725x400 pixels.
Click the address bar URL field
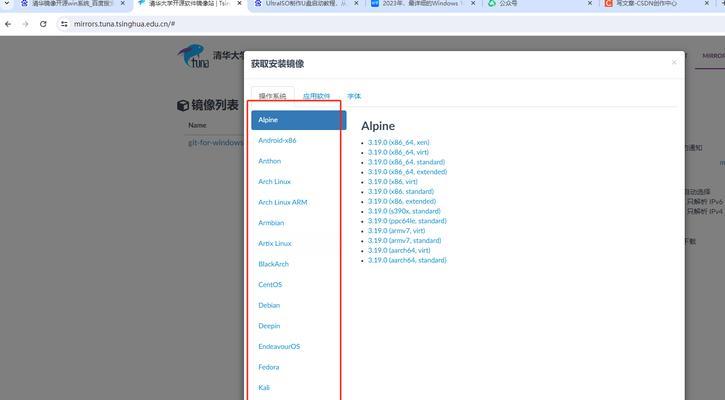tap(124, 24)
